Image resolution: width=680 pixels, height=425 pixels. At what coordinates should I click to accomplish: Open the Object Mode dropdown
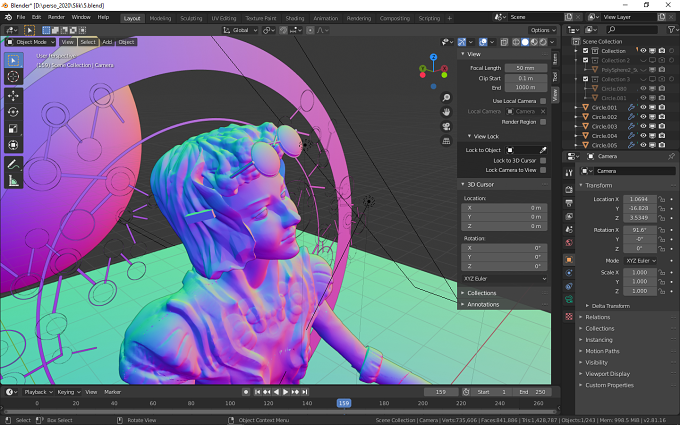coord(30,42)
